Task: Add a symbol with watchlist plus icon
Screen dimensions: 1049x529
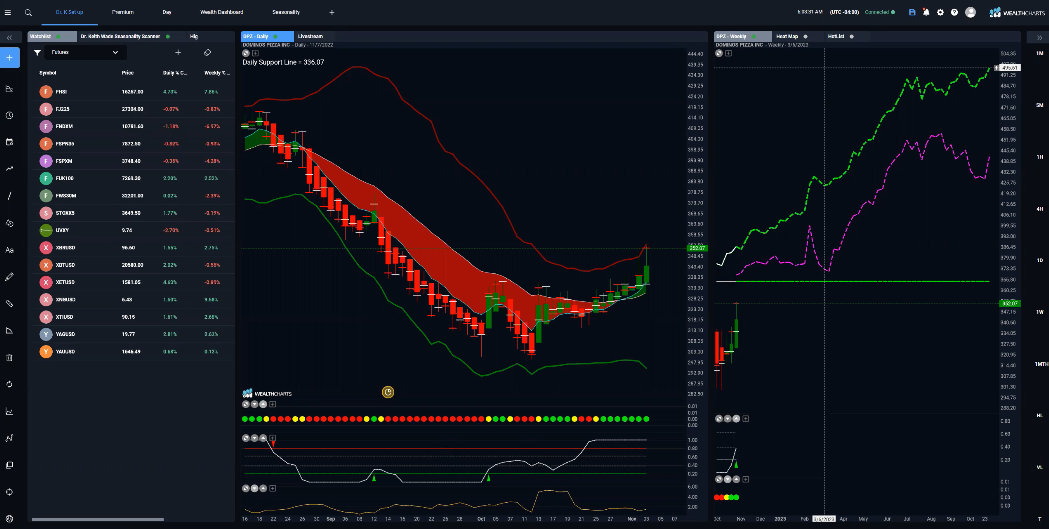Action: (x=178, y=52)
